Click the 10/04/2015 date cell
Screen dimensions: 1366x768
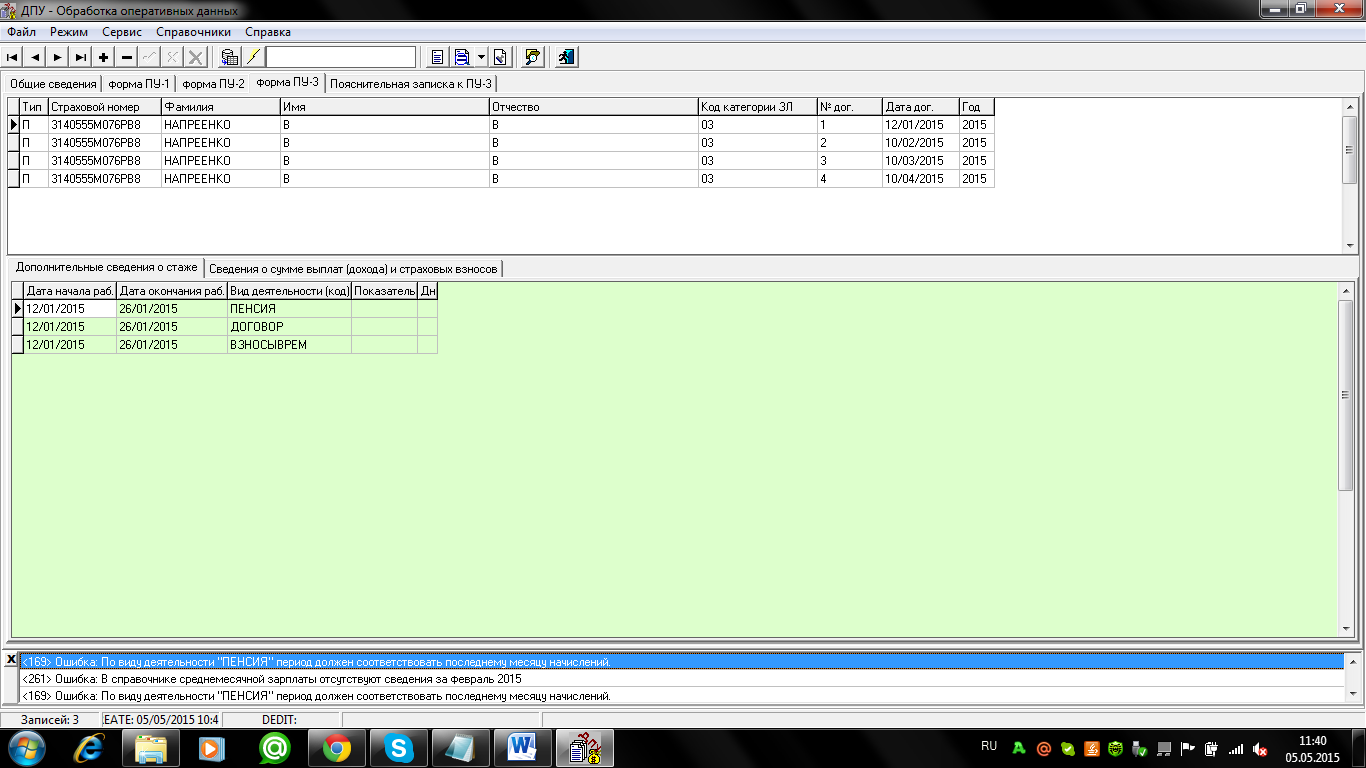pyautogui.click(x=920, y=179)
